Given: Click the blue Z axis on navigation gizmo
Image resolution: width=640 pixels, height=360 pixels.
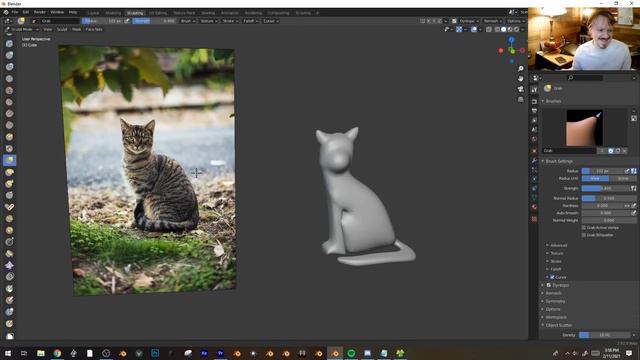Looking at the screenshot, I should click(511, 40).
